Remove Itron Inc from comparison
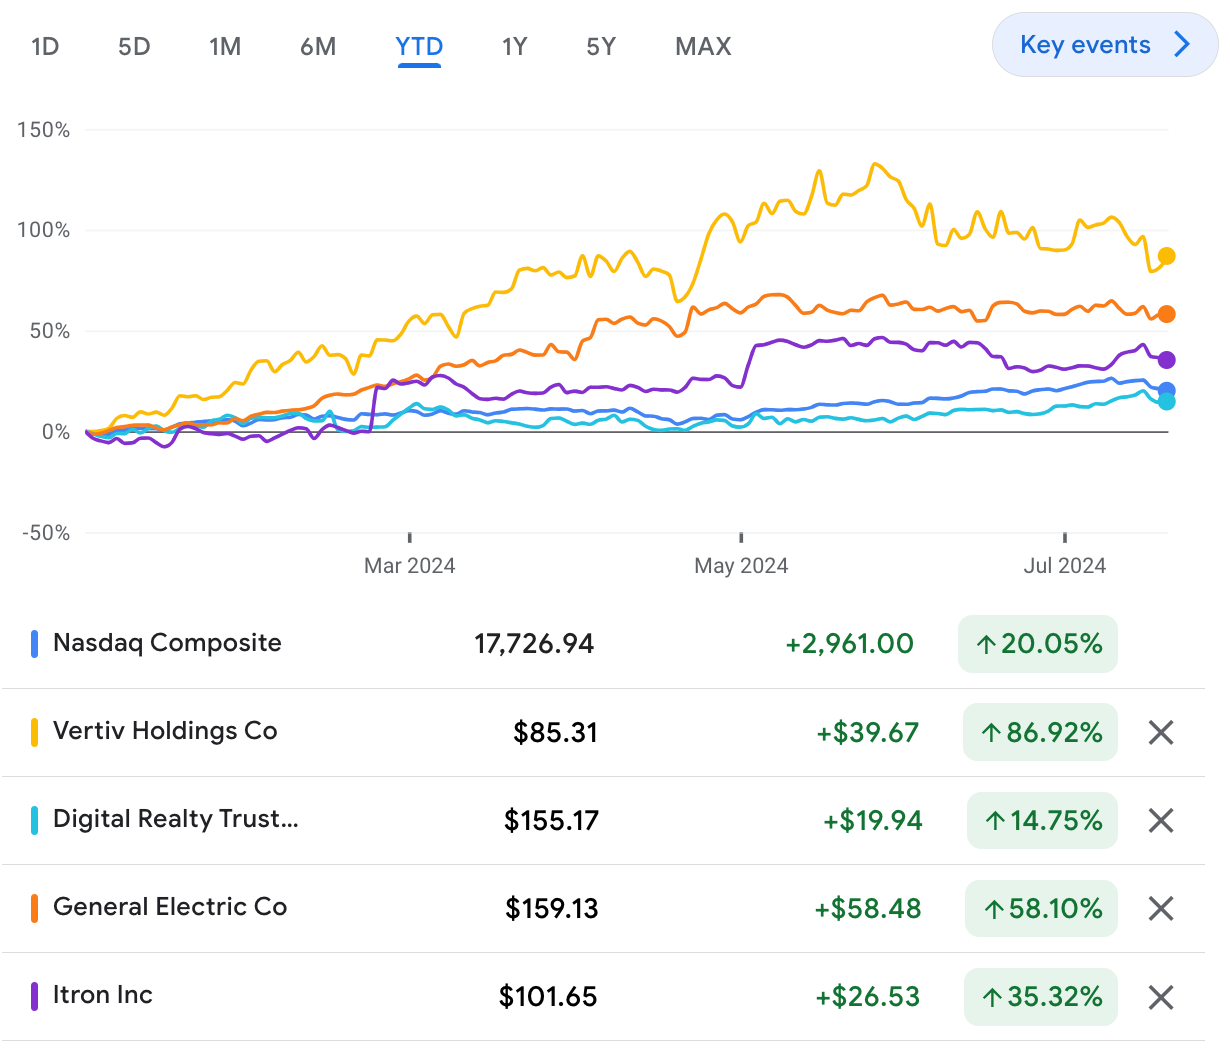This screenshot has height=1050, width=1230. click(1161, 997)
